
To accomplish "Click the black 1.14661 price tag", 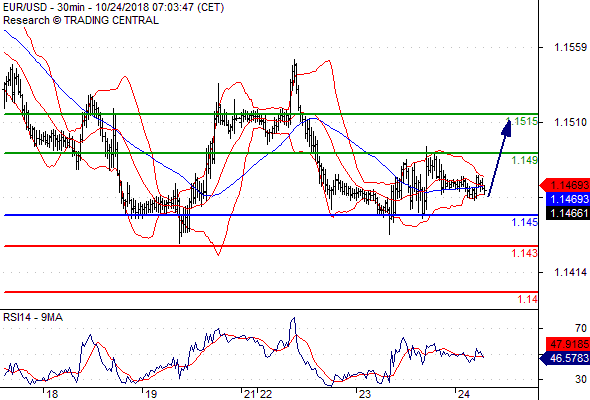I will pyautogui.click(x=567, y=213).
